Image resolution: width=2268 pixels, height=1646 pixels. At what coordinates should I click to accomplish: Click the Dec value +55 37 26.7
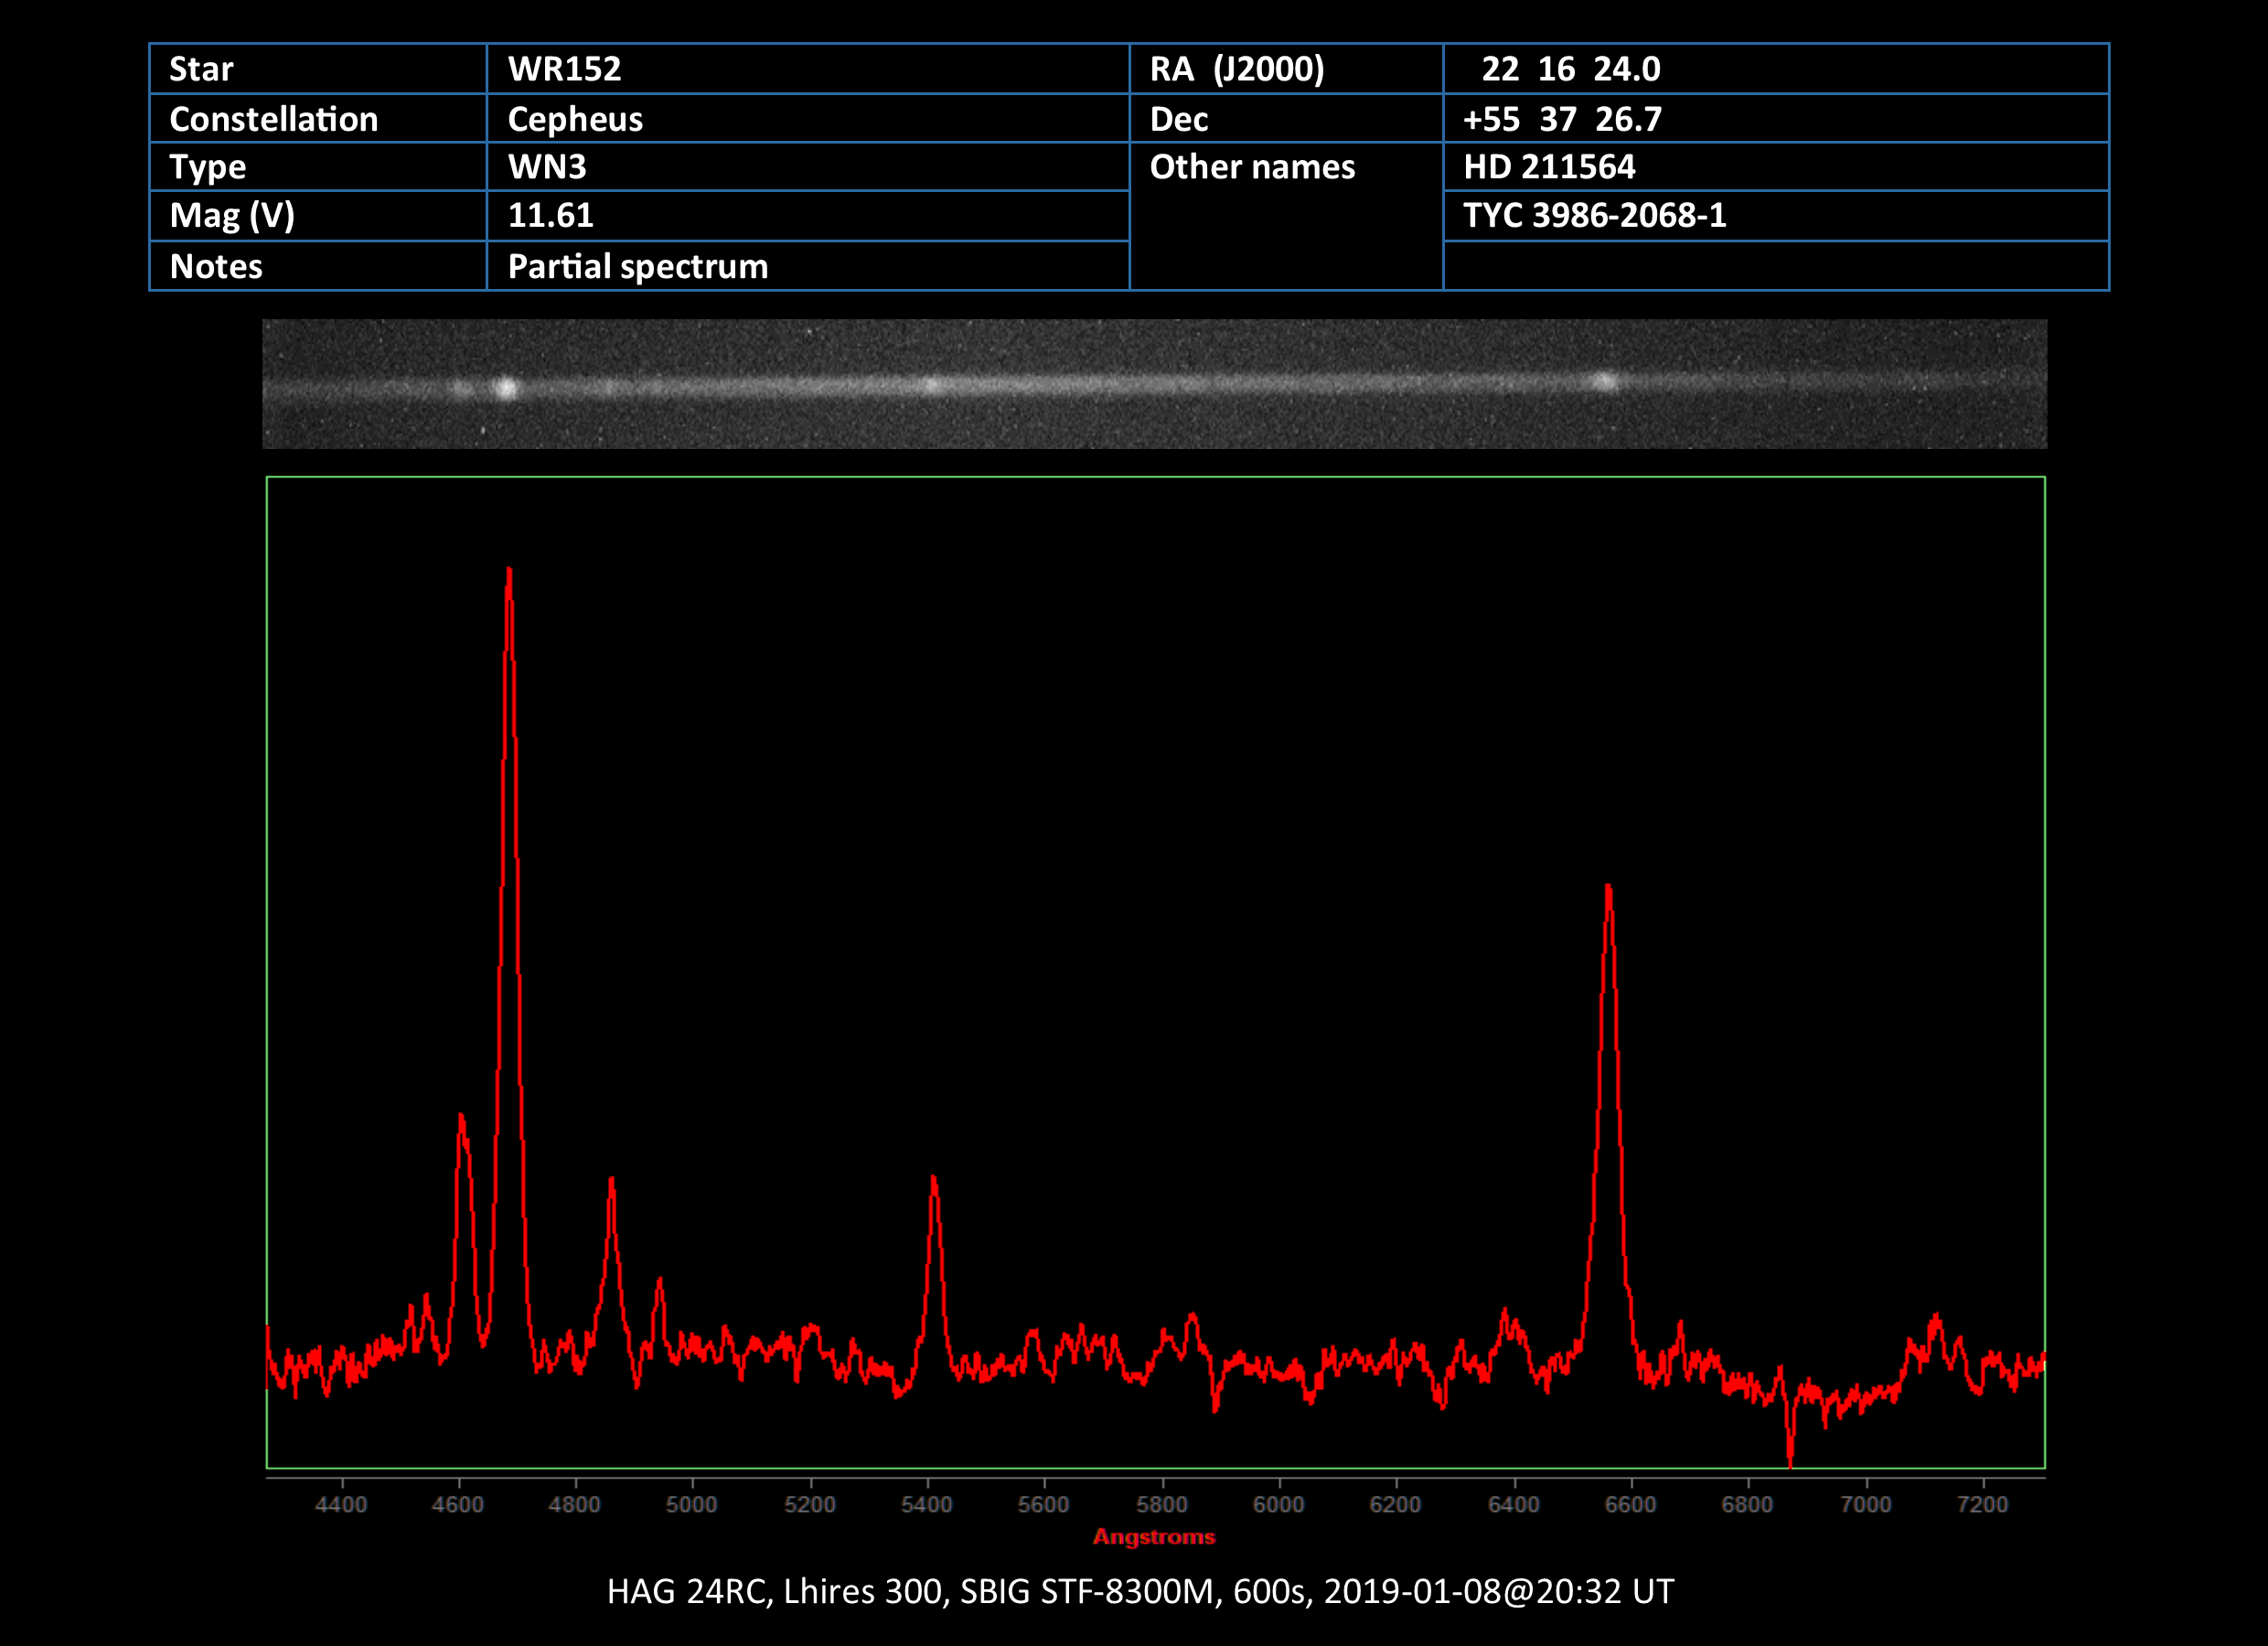1562,119
